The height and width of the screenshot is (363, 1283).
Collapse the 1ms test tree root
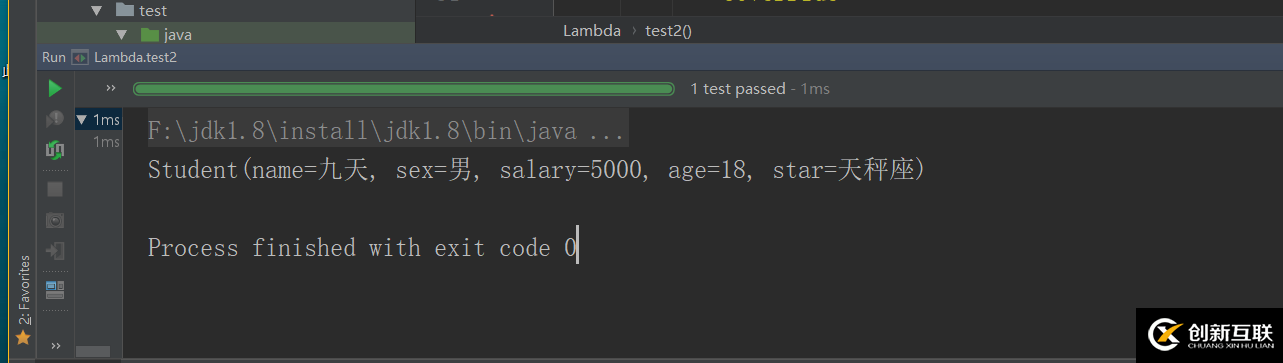(x=82, y=120)
